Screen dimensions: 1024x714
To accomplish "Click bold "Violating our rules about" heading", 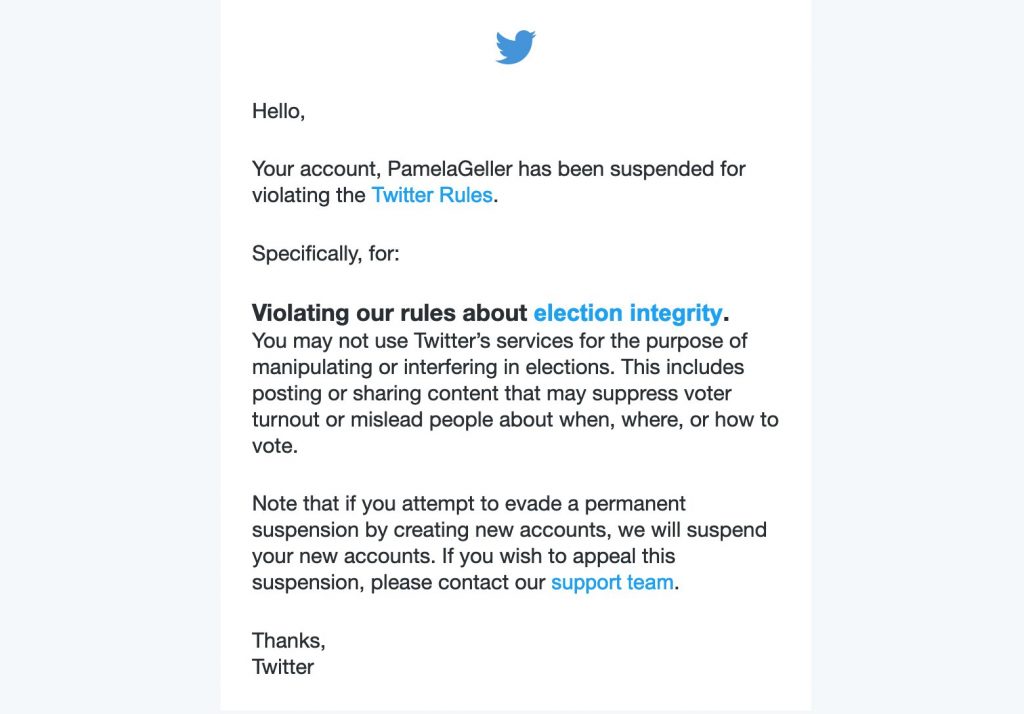I will click(x=389, y=313).
